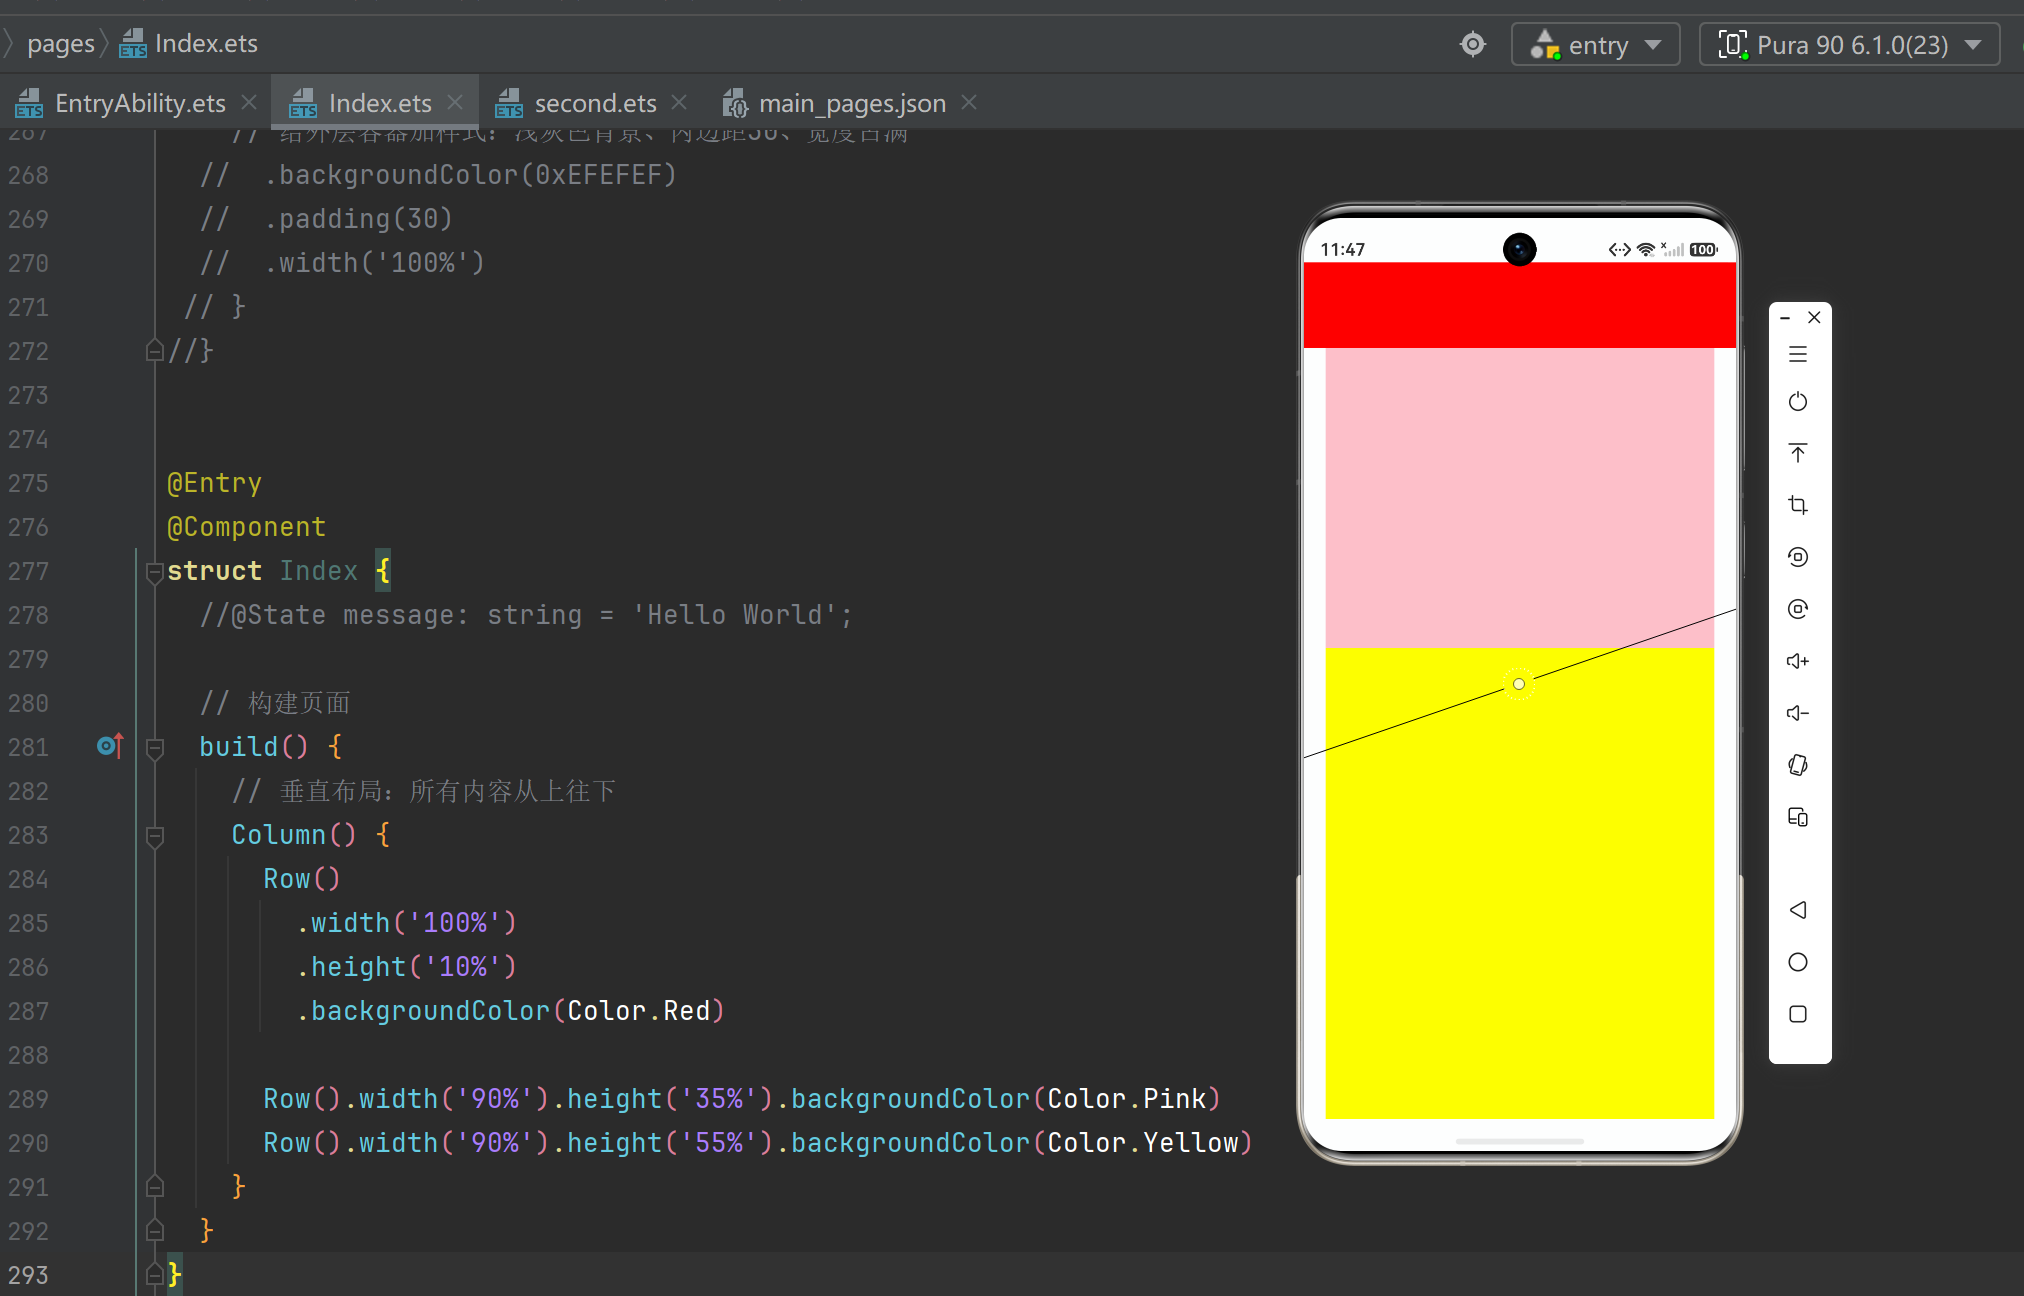Click fold end marker on line 292
This screenshot has height=1296, width=2024.
point(154,1230)
